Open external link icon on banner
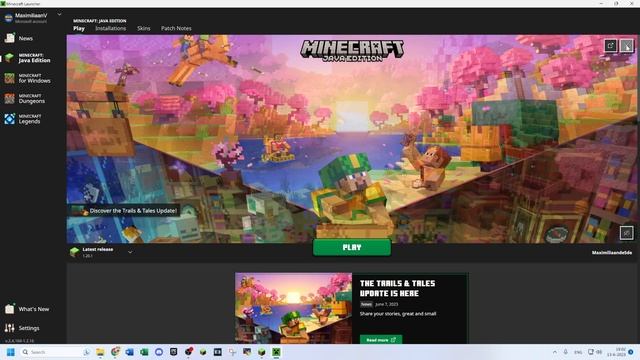The width and height of the screenshot is (640, 360). pyautogui.click(x=611, y=45)
